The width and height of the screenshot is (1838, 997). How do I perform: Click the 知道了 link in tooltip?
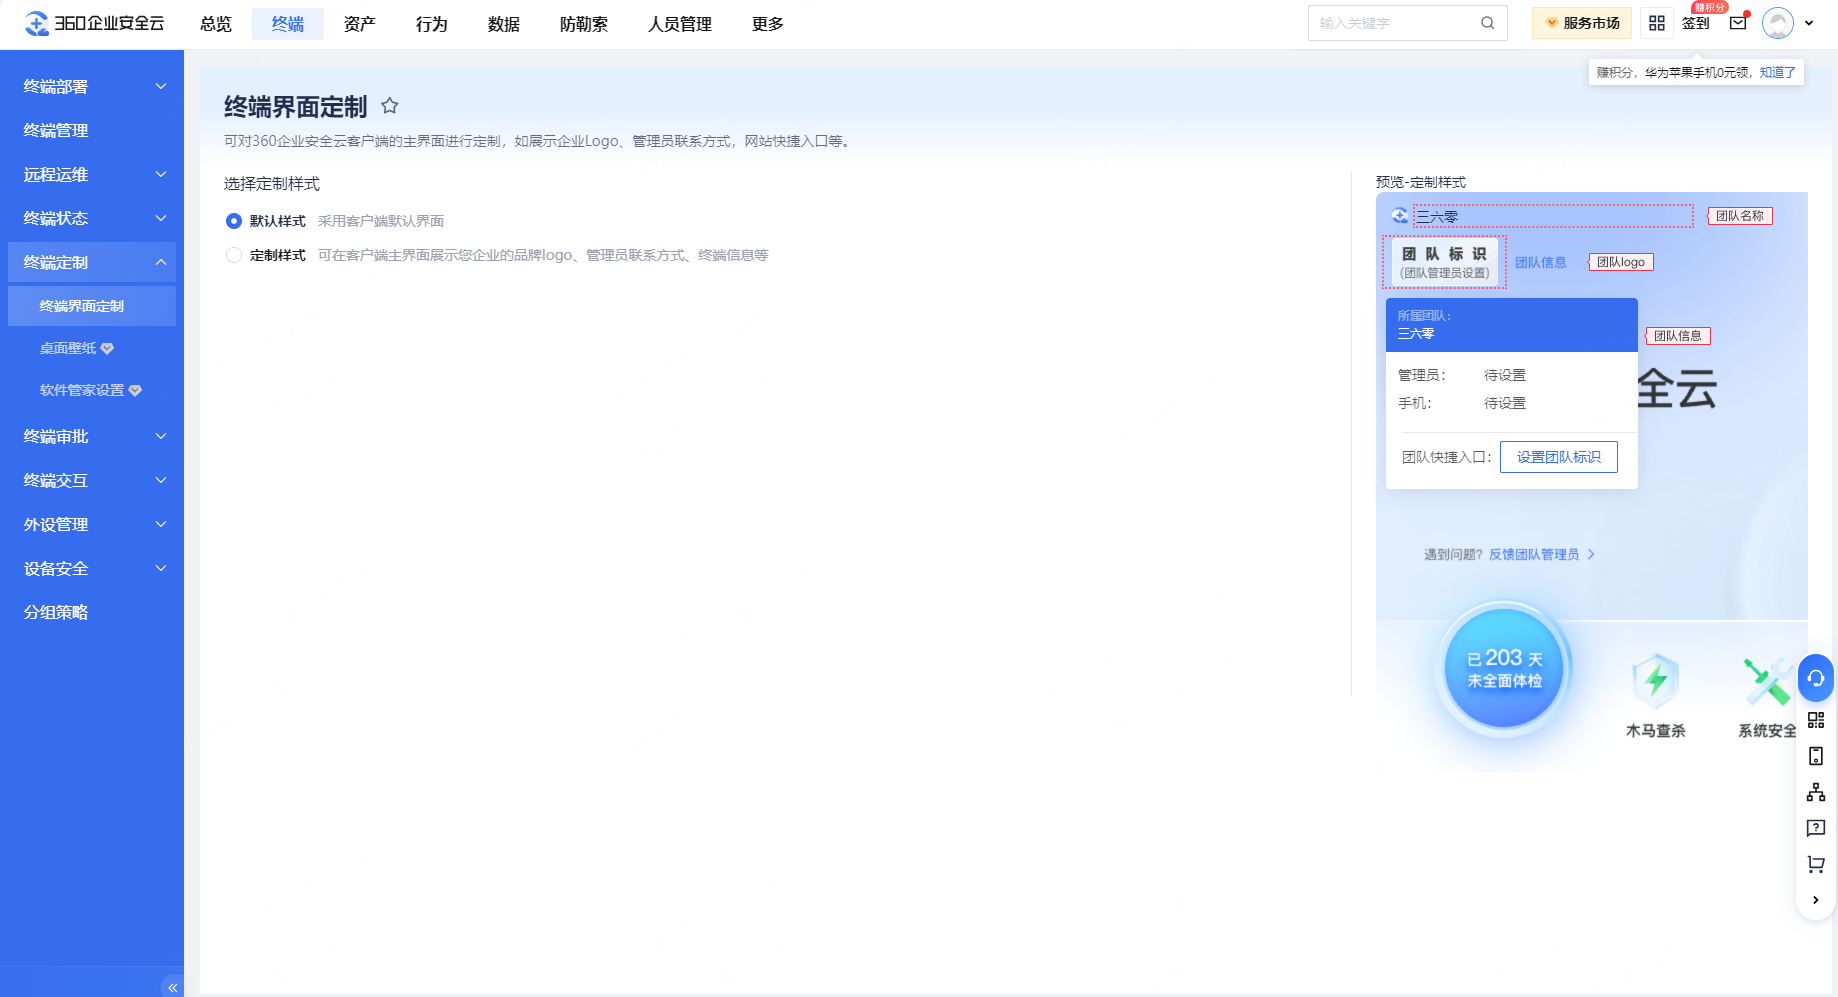1777,72
